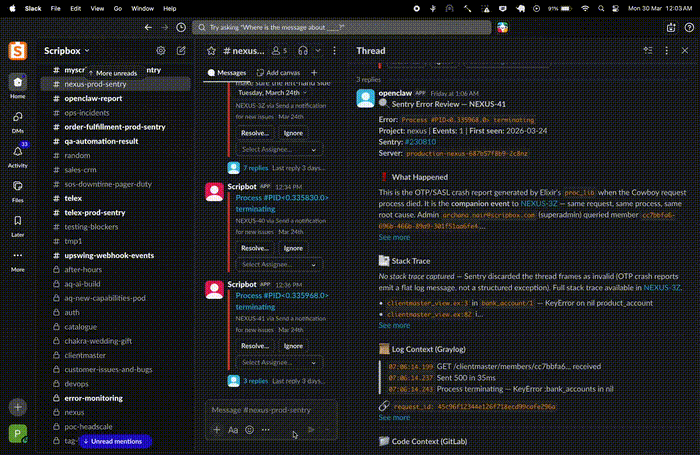
Task: Open more composer options ellipsis
Action: [266, 430]
